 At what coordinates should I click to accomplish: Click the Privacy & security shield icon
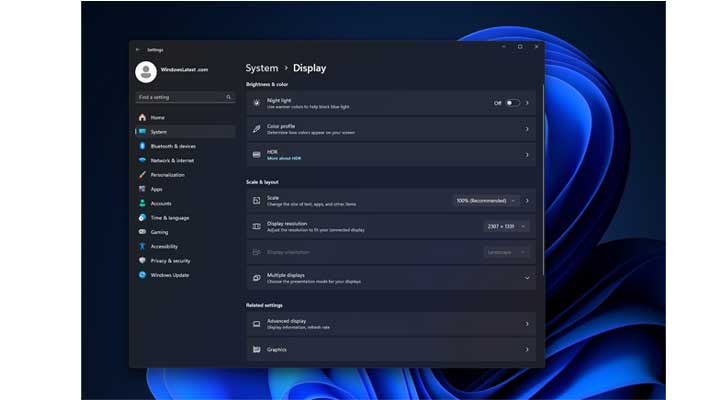(142, 260)
